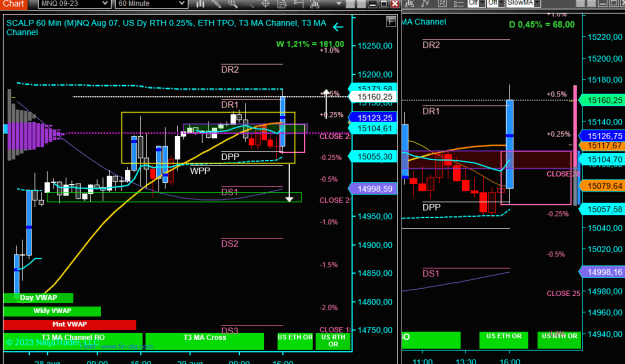Toggle the red Mnt VWAP button

70,325
